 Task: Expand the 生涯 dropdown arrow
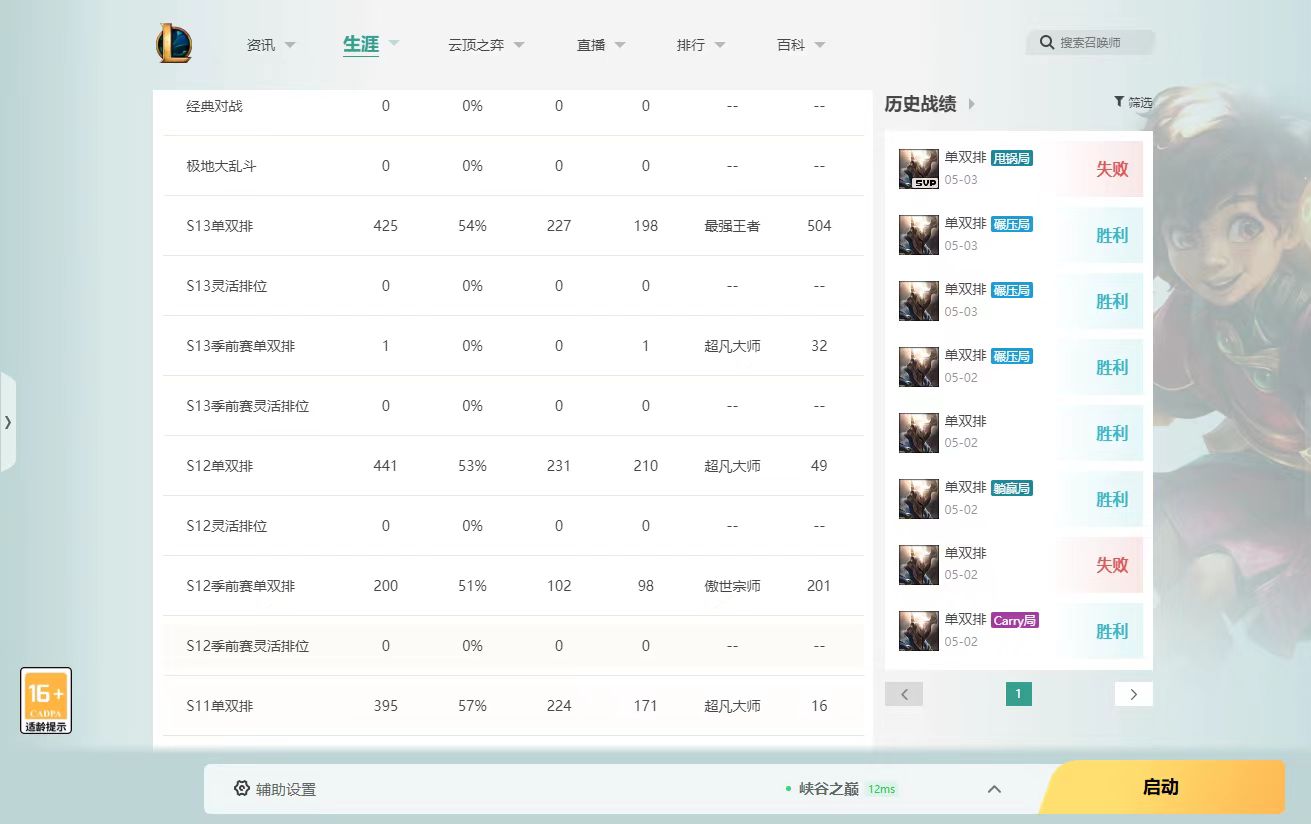[394, 43]
